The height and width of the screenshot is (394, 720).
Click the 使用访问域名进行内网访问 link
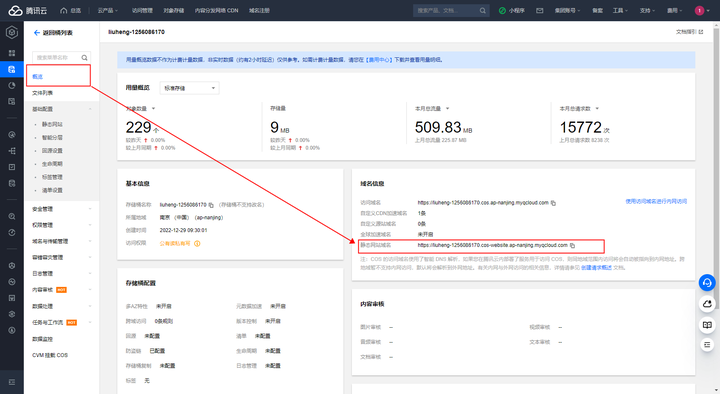point(656,201)
